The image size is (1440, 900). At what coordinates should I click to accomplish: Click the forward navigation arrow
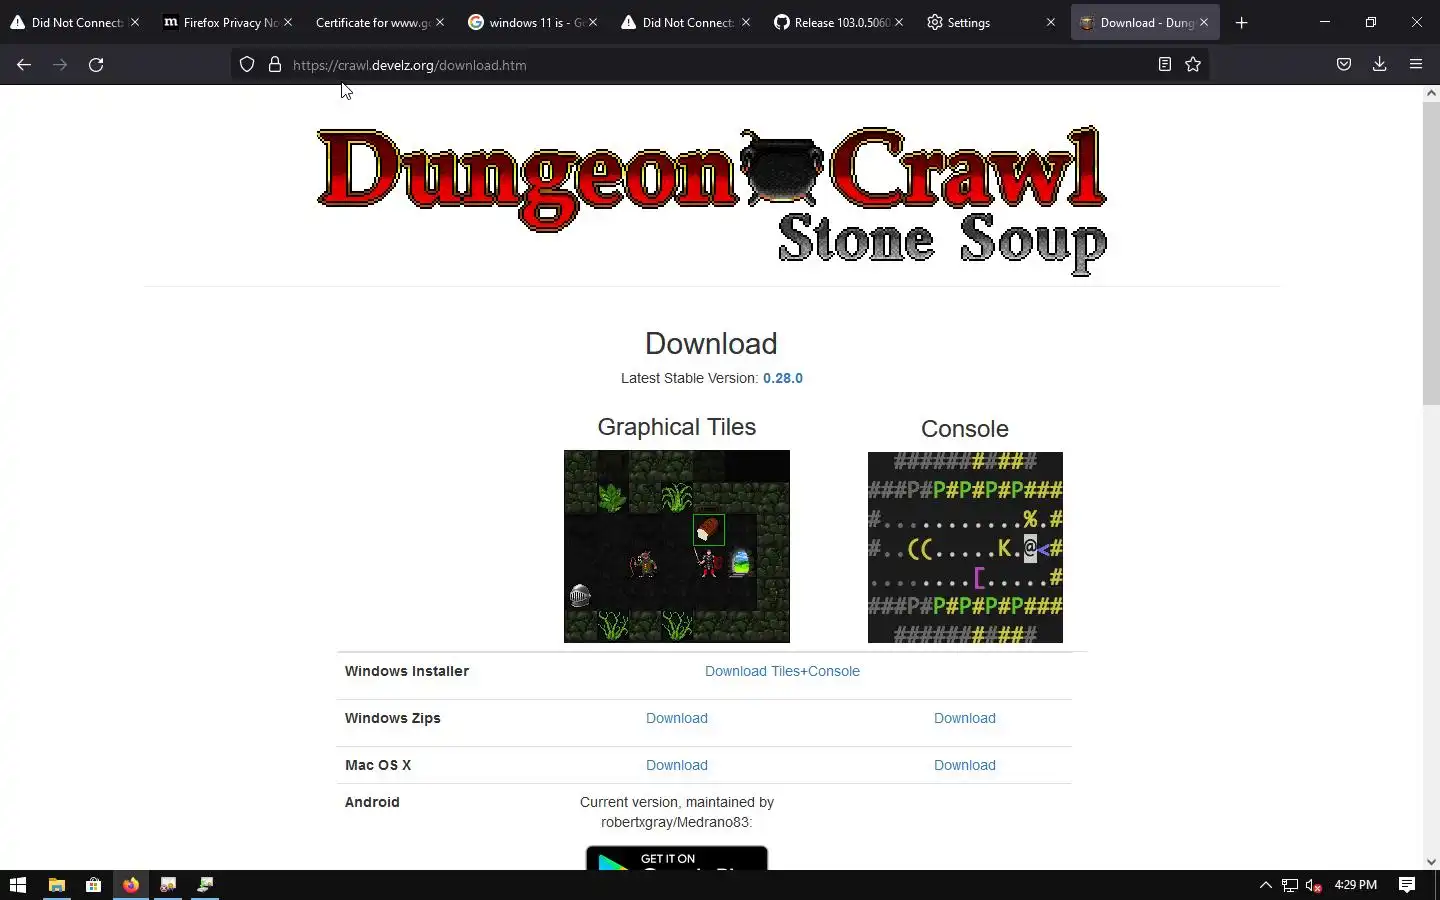pos(60,65)
